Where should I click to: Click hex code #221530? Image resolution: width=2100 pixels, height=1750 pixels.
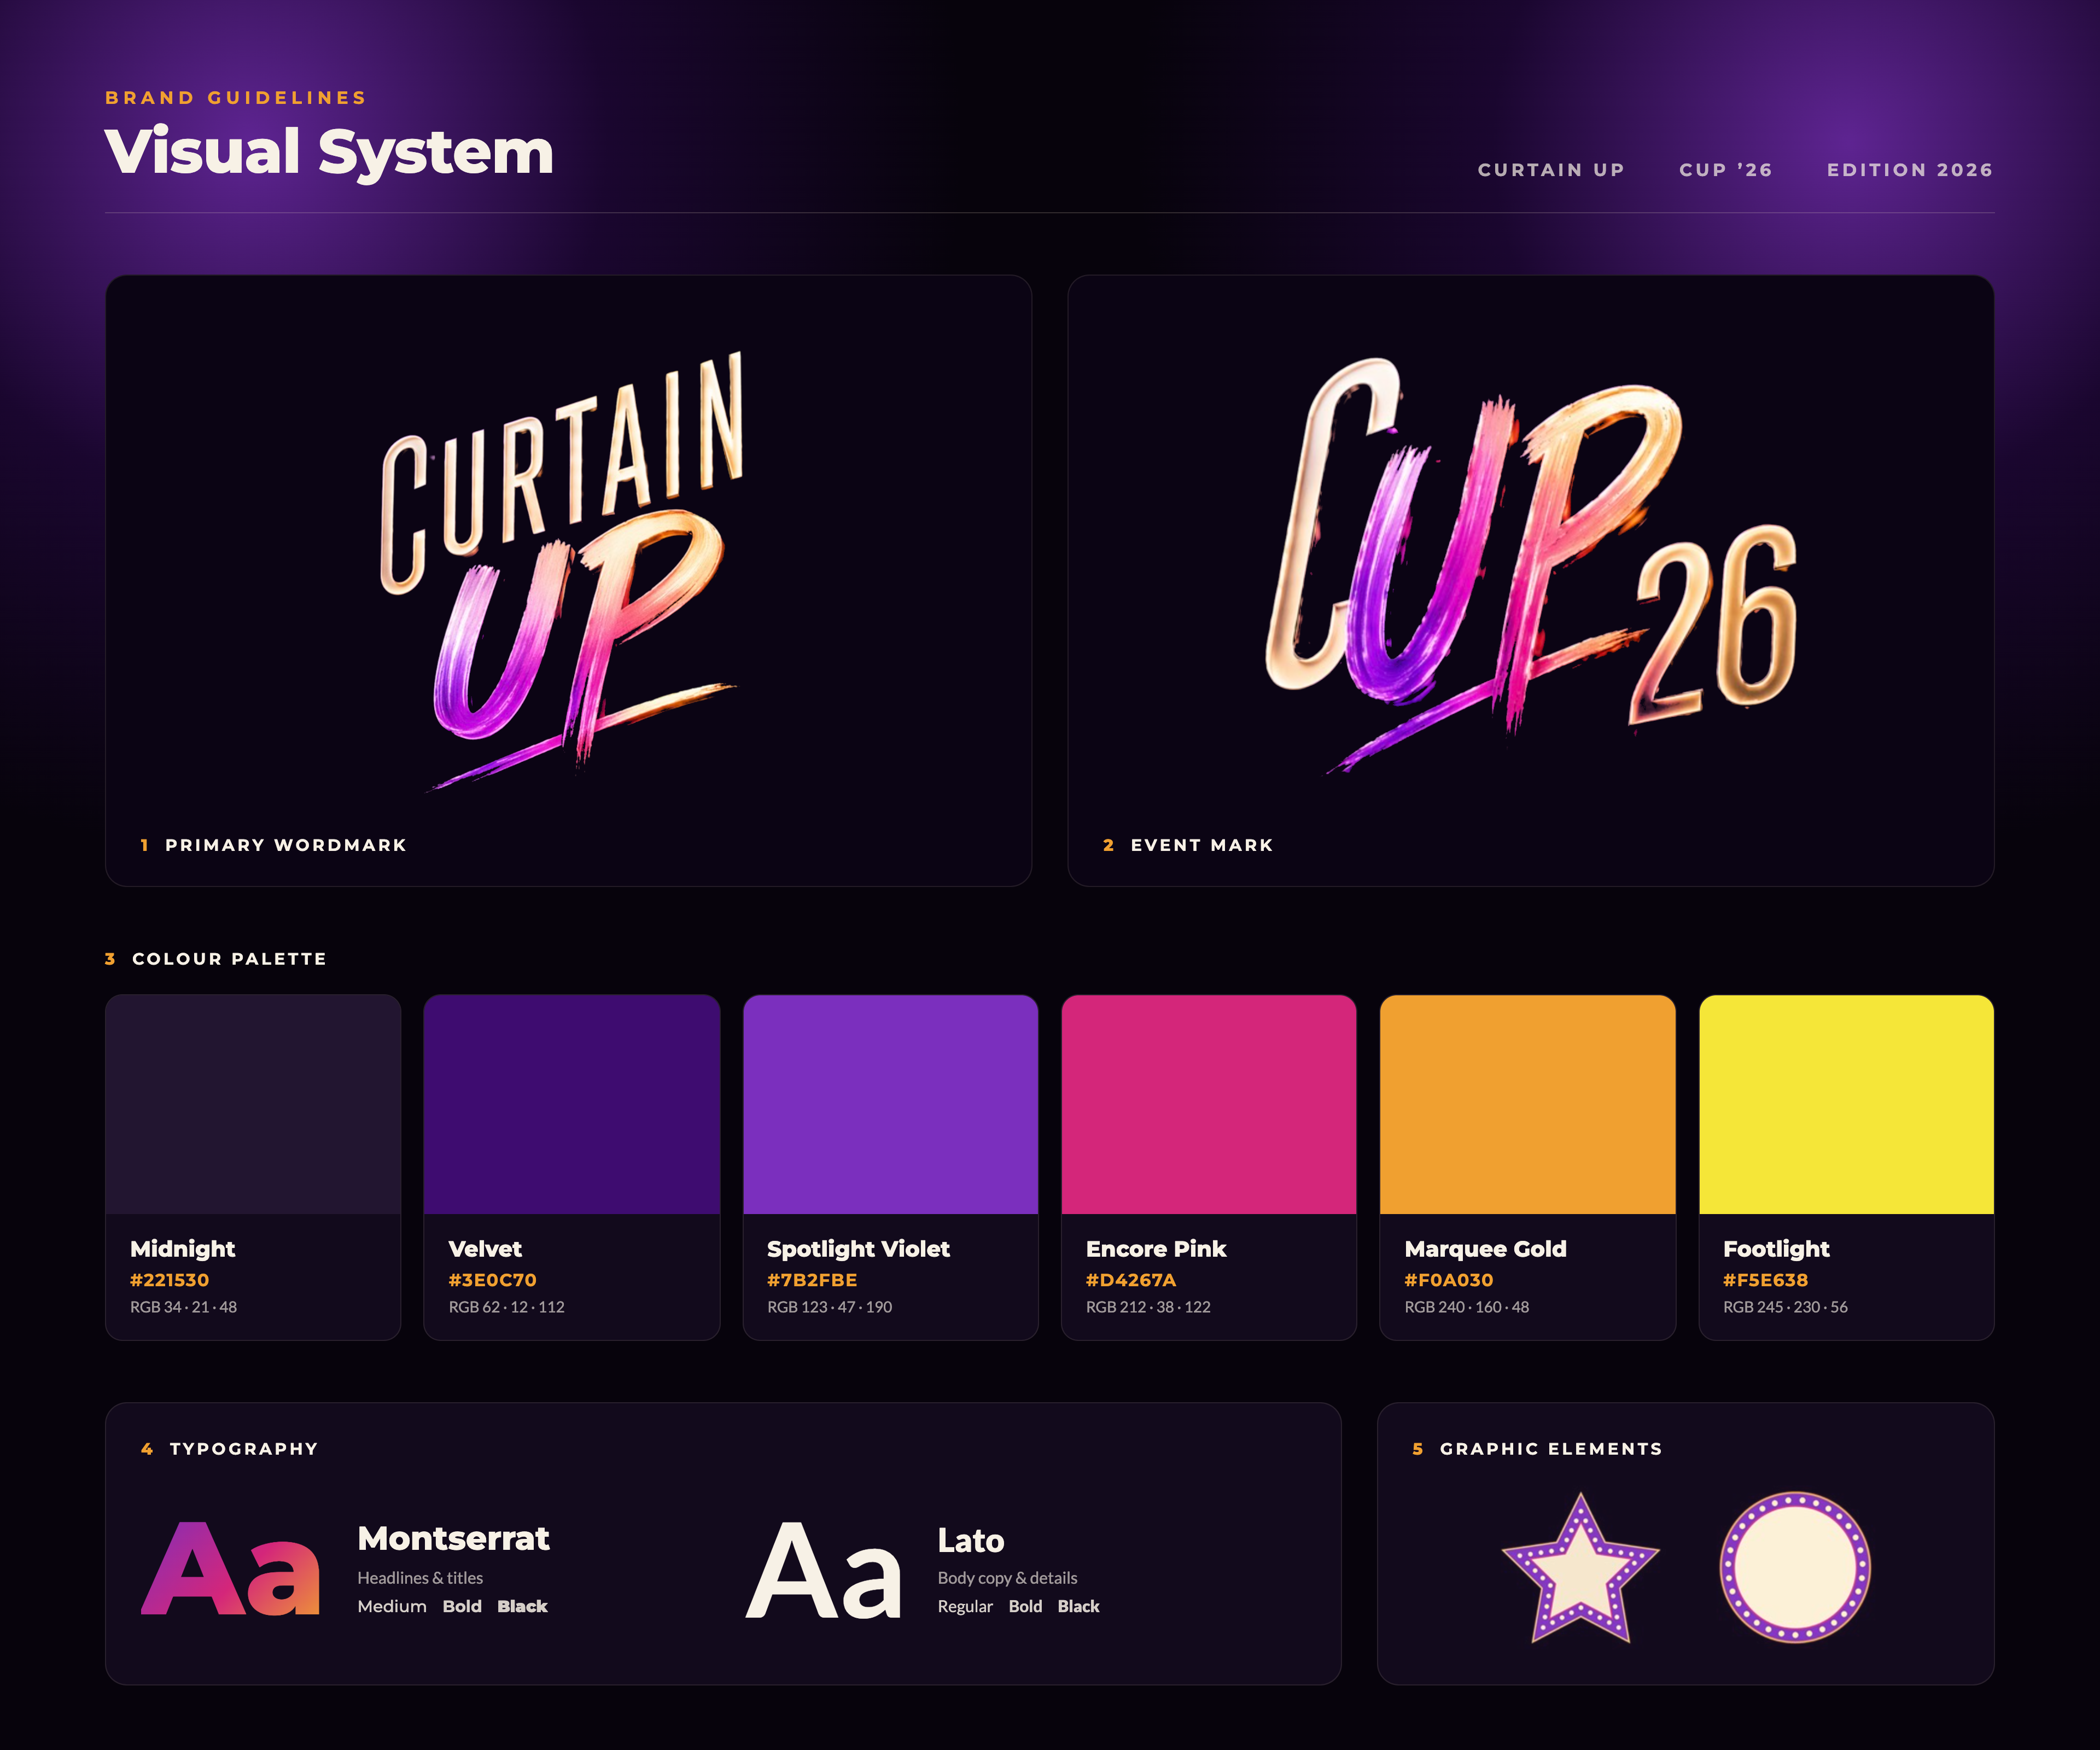[x=170, y=1280]
